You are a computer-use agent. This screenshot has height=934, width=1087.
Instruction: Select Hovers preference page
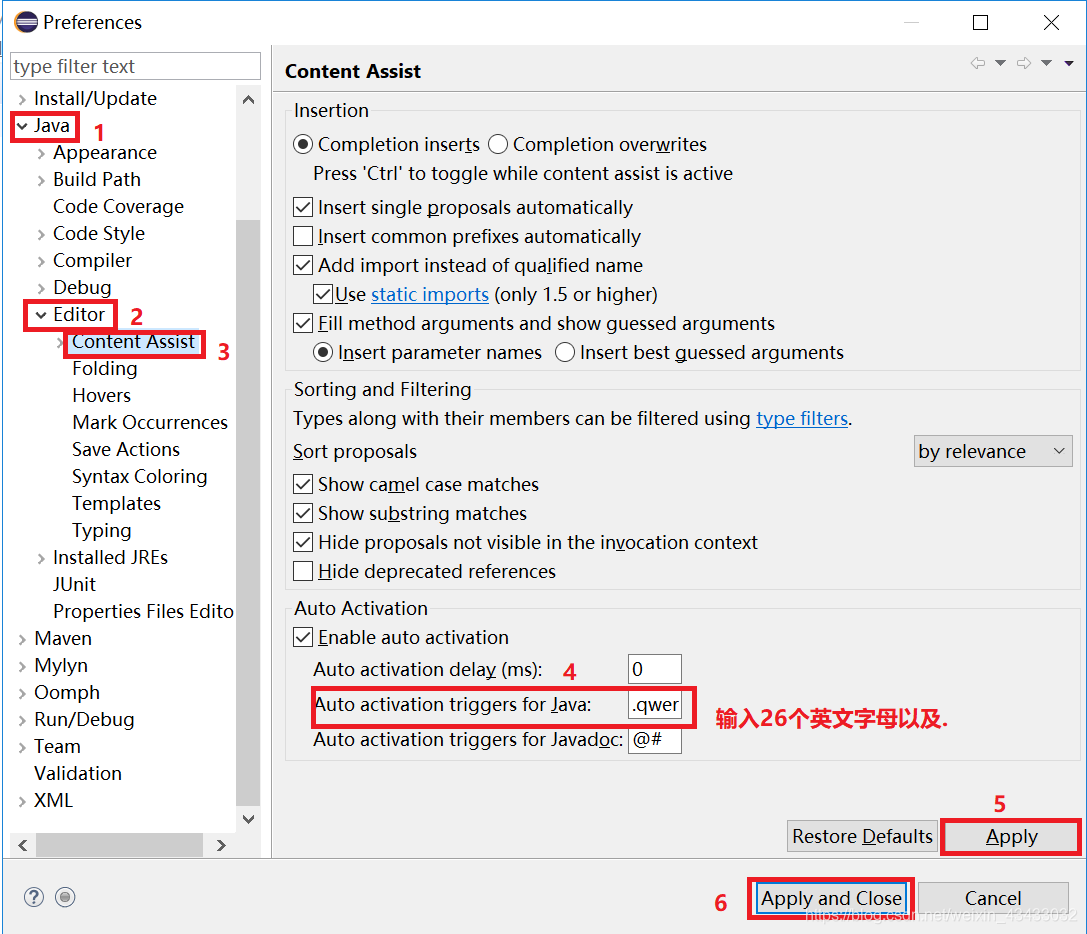click(x=101, y=395)
